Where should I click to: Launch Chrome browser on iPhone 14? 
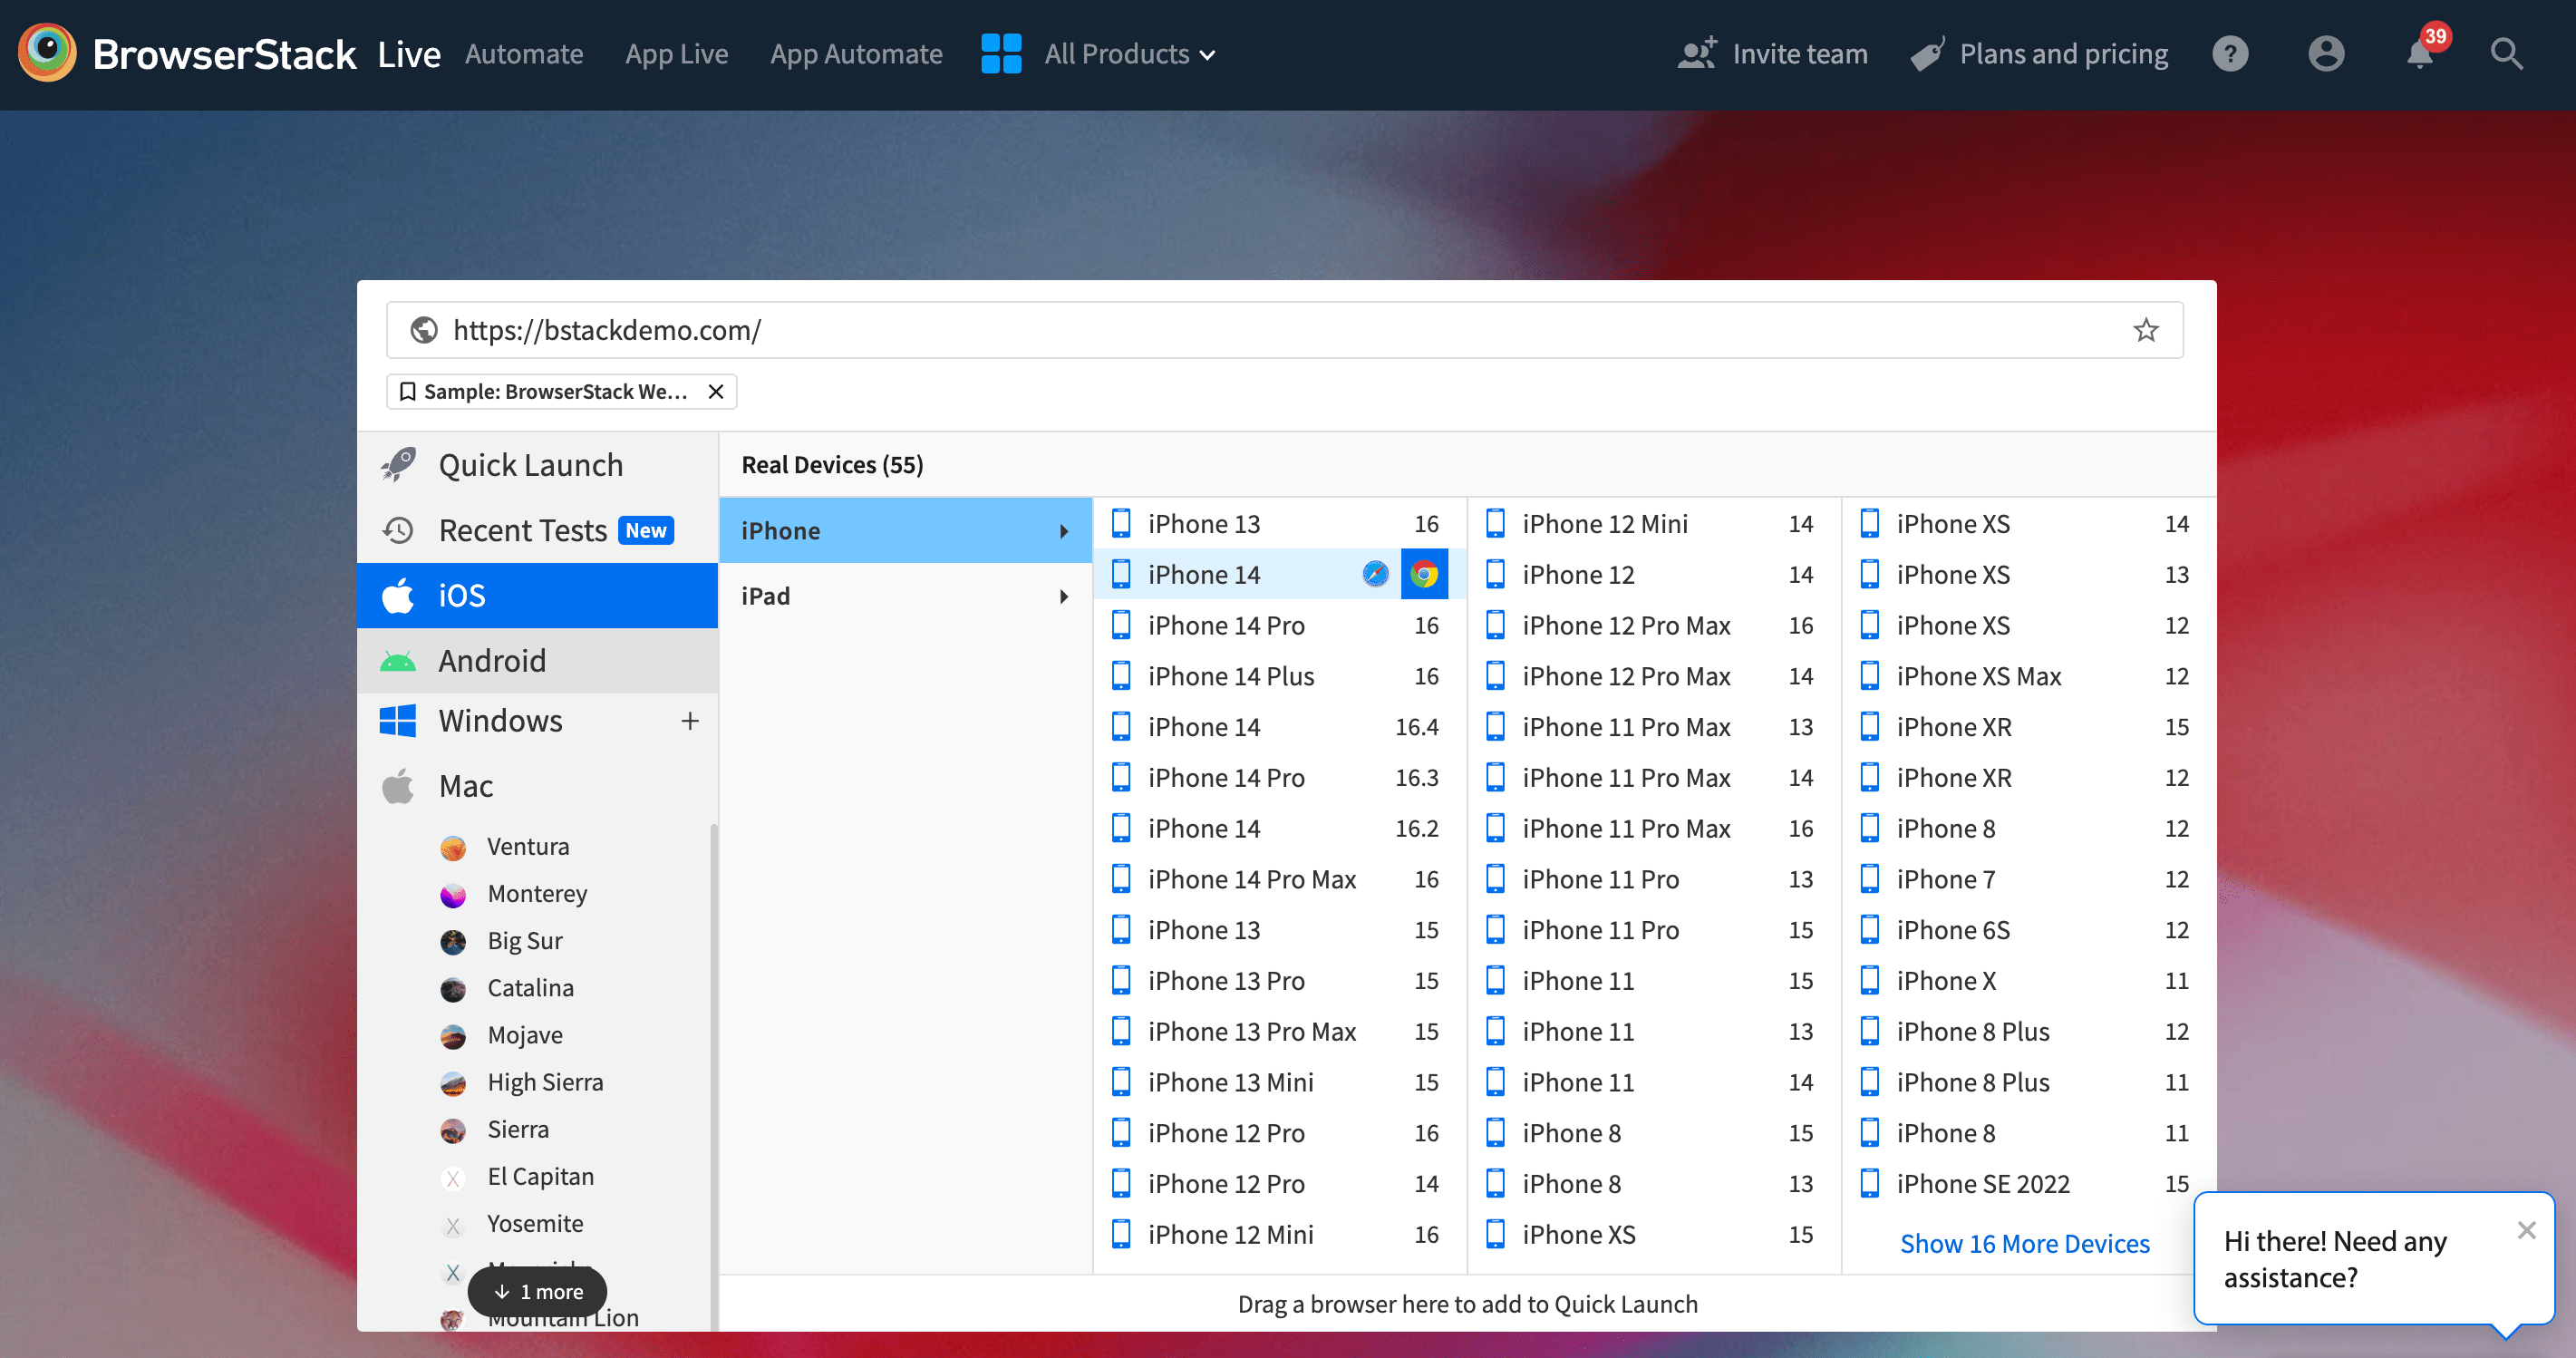(1424, 574)
